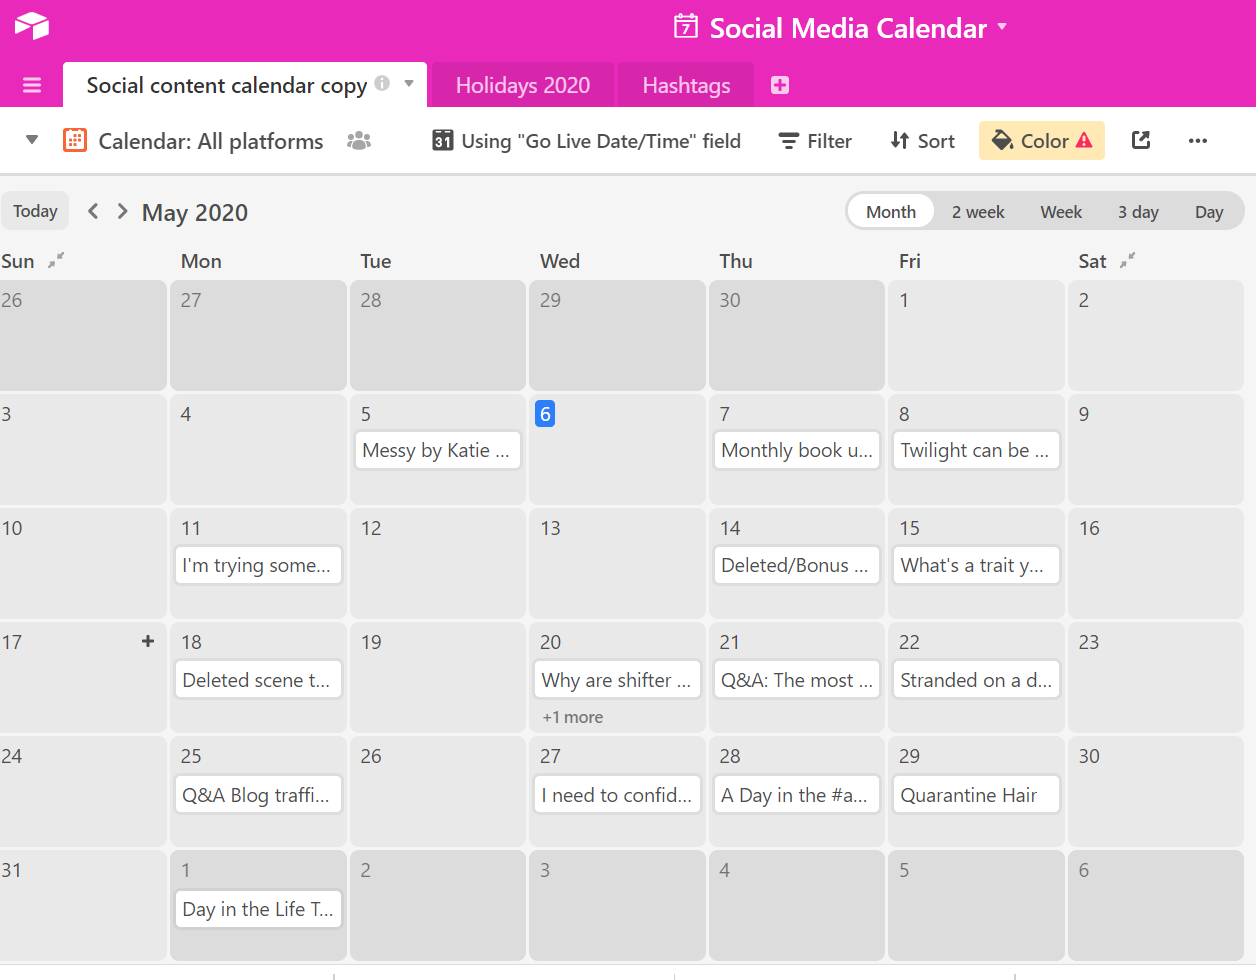Go to the previous month
Screen dimensions: 1256x980
pos(93,211)
